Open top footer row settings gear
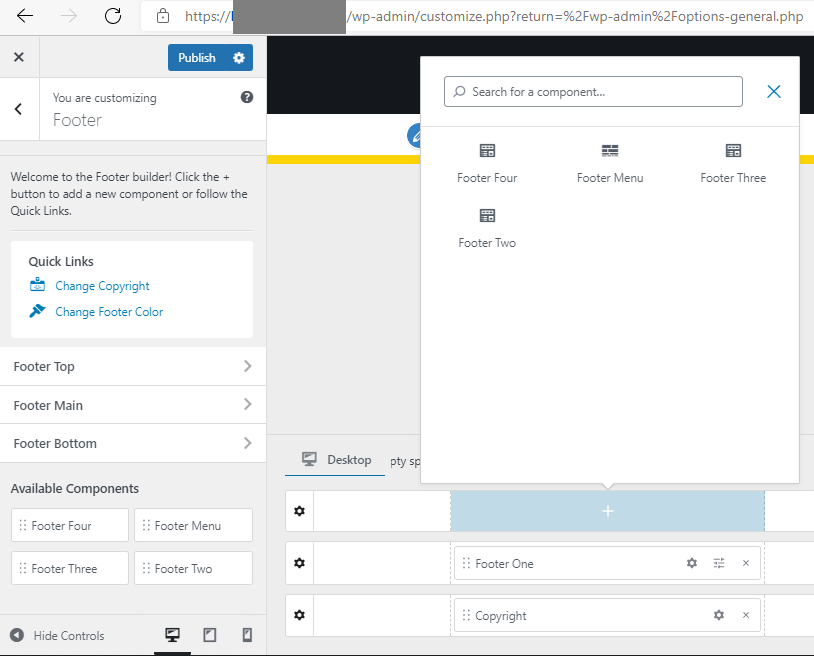This screenshot has width=814, height=656. tap(299, 511)
